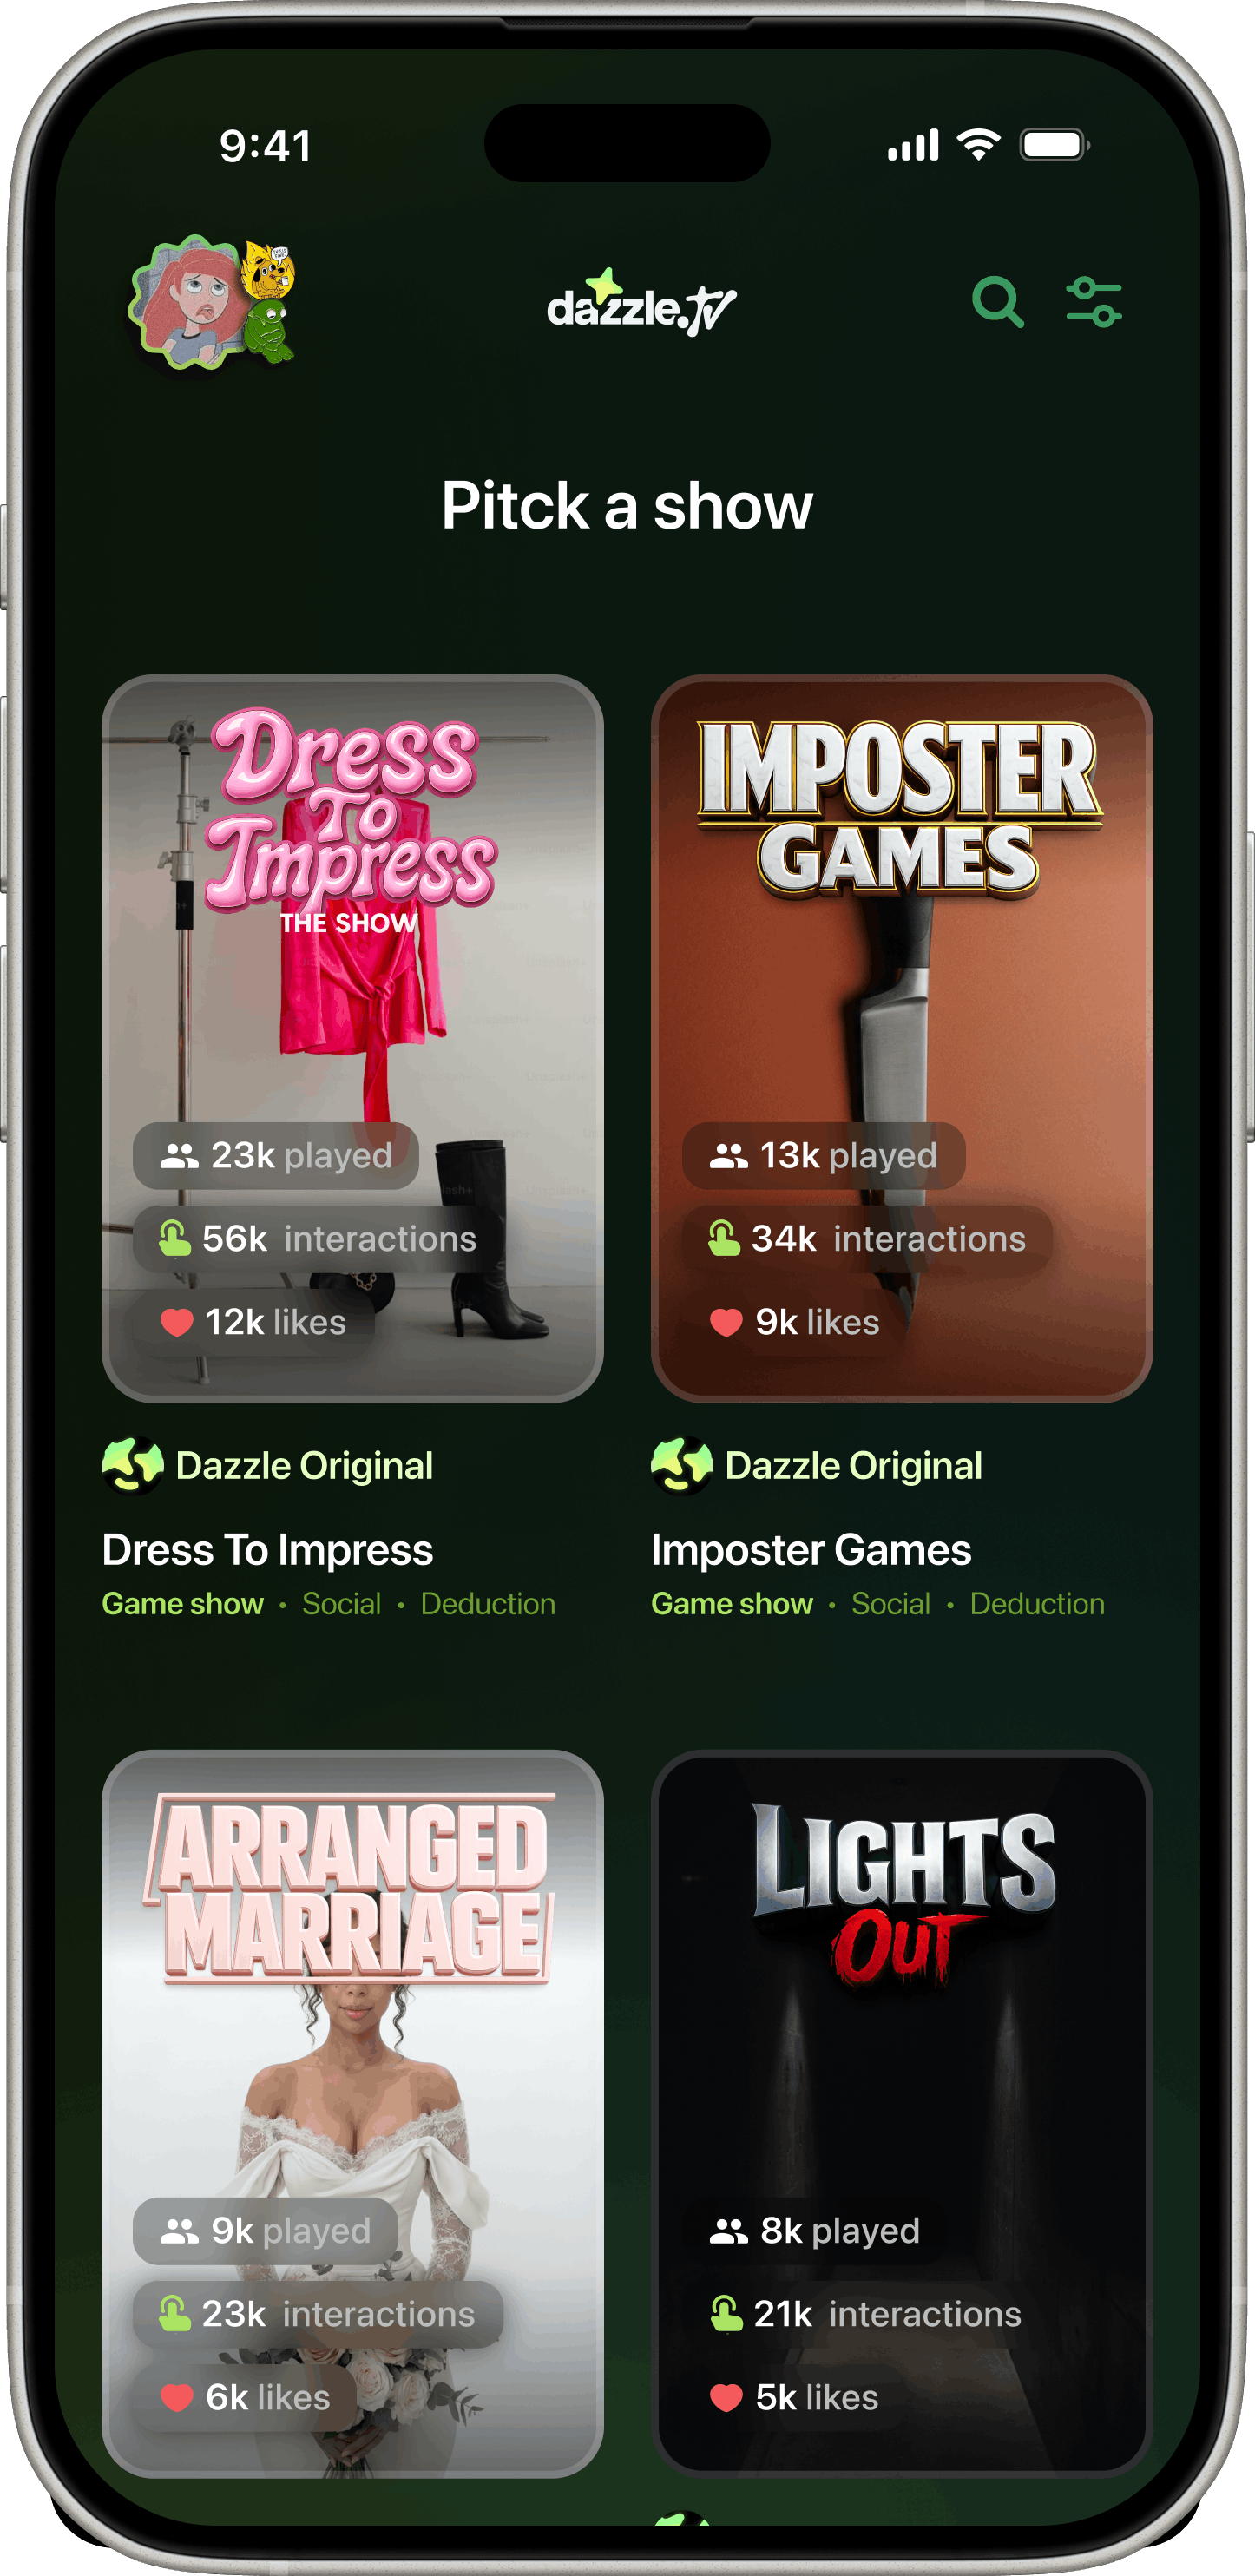Open the filter sliders icon
The image size is (1255, 2576).
[1093, 302]
